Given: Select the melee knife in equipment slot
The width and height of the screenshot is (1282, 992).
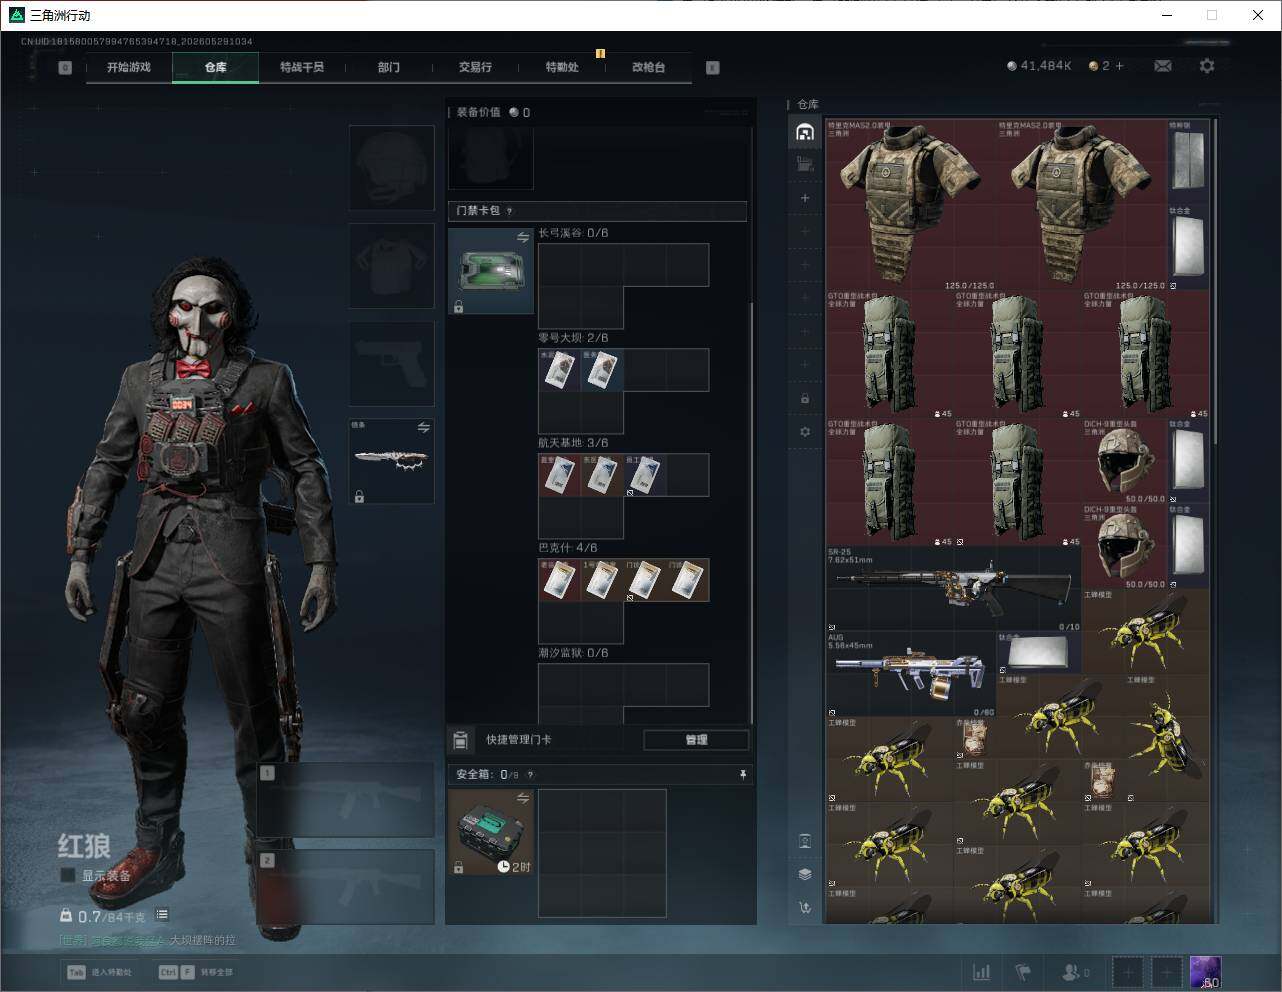Looking at the screenshot, I should point(391,461).
